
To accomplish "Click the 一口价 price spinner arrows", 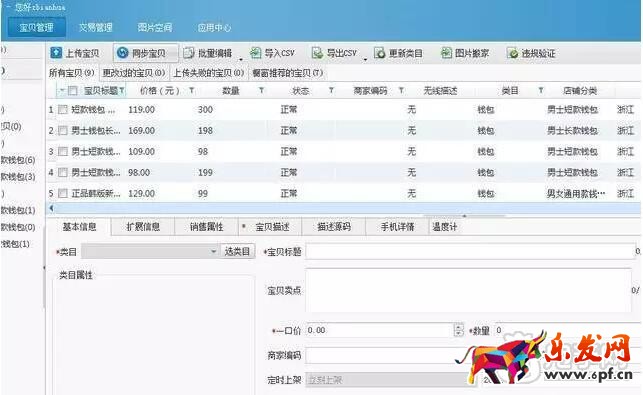I will pos(458,330).
